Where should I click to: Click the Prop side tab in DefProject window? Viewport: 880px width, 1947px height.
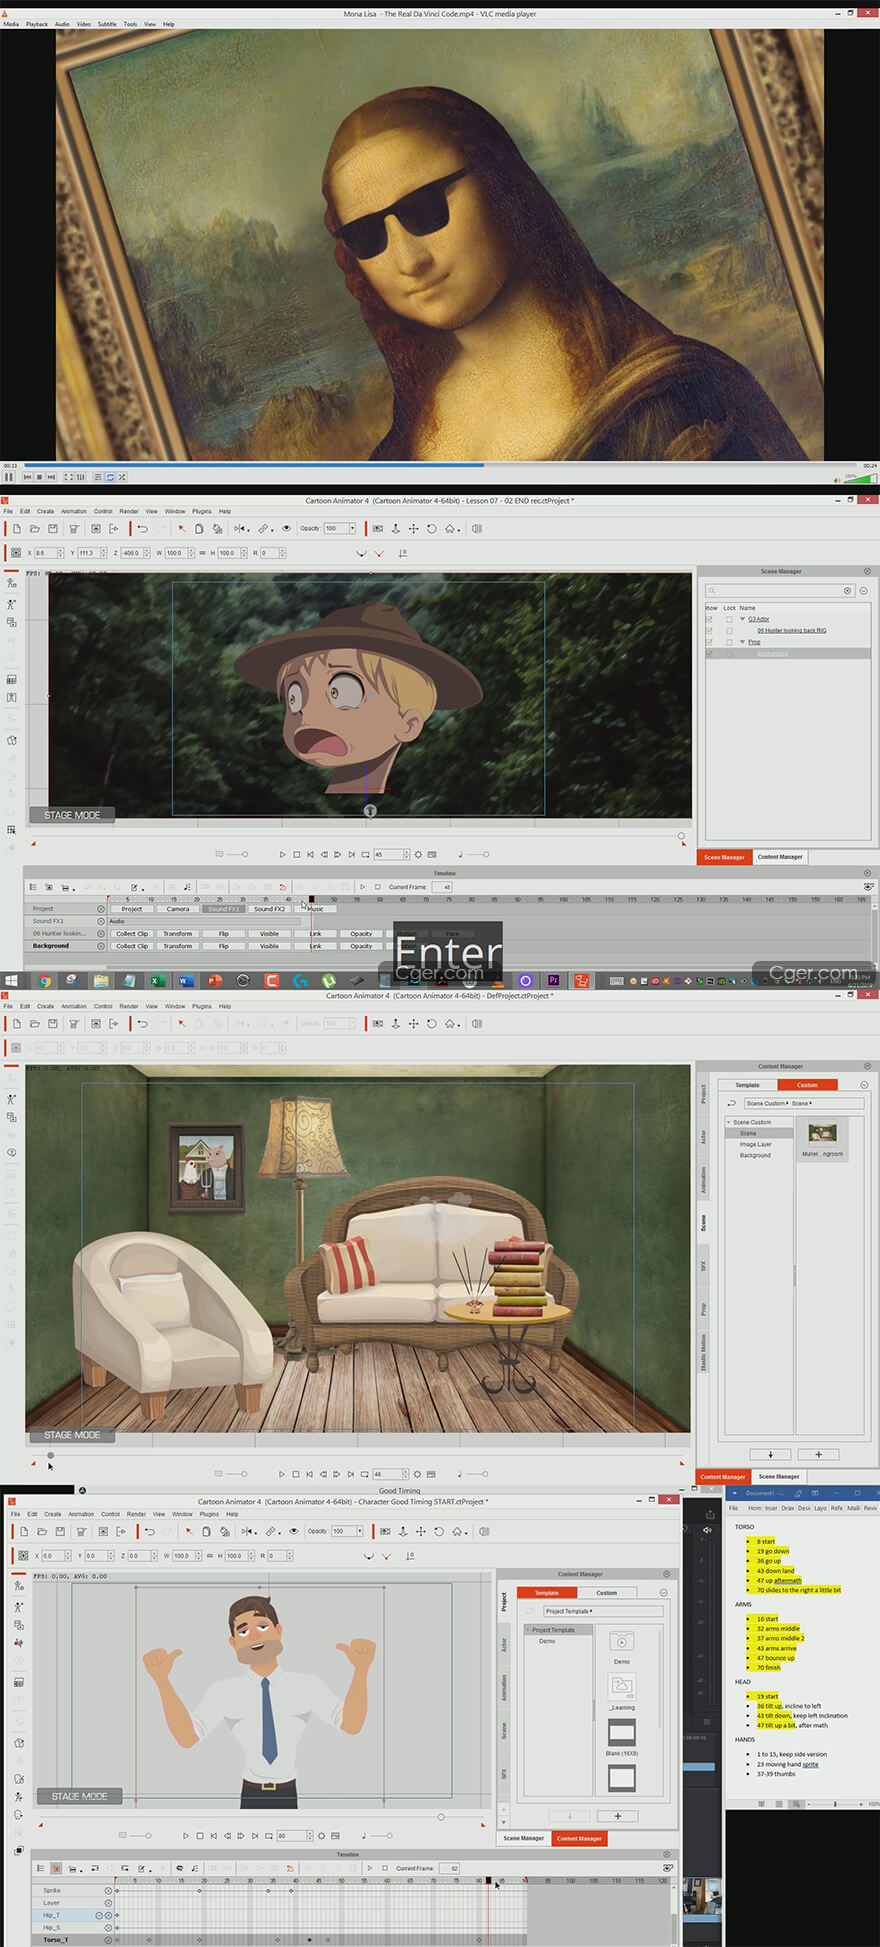pyautogui.click(x=703, y=1309)
